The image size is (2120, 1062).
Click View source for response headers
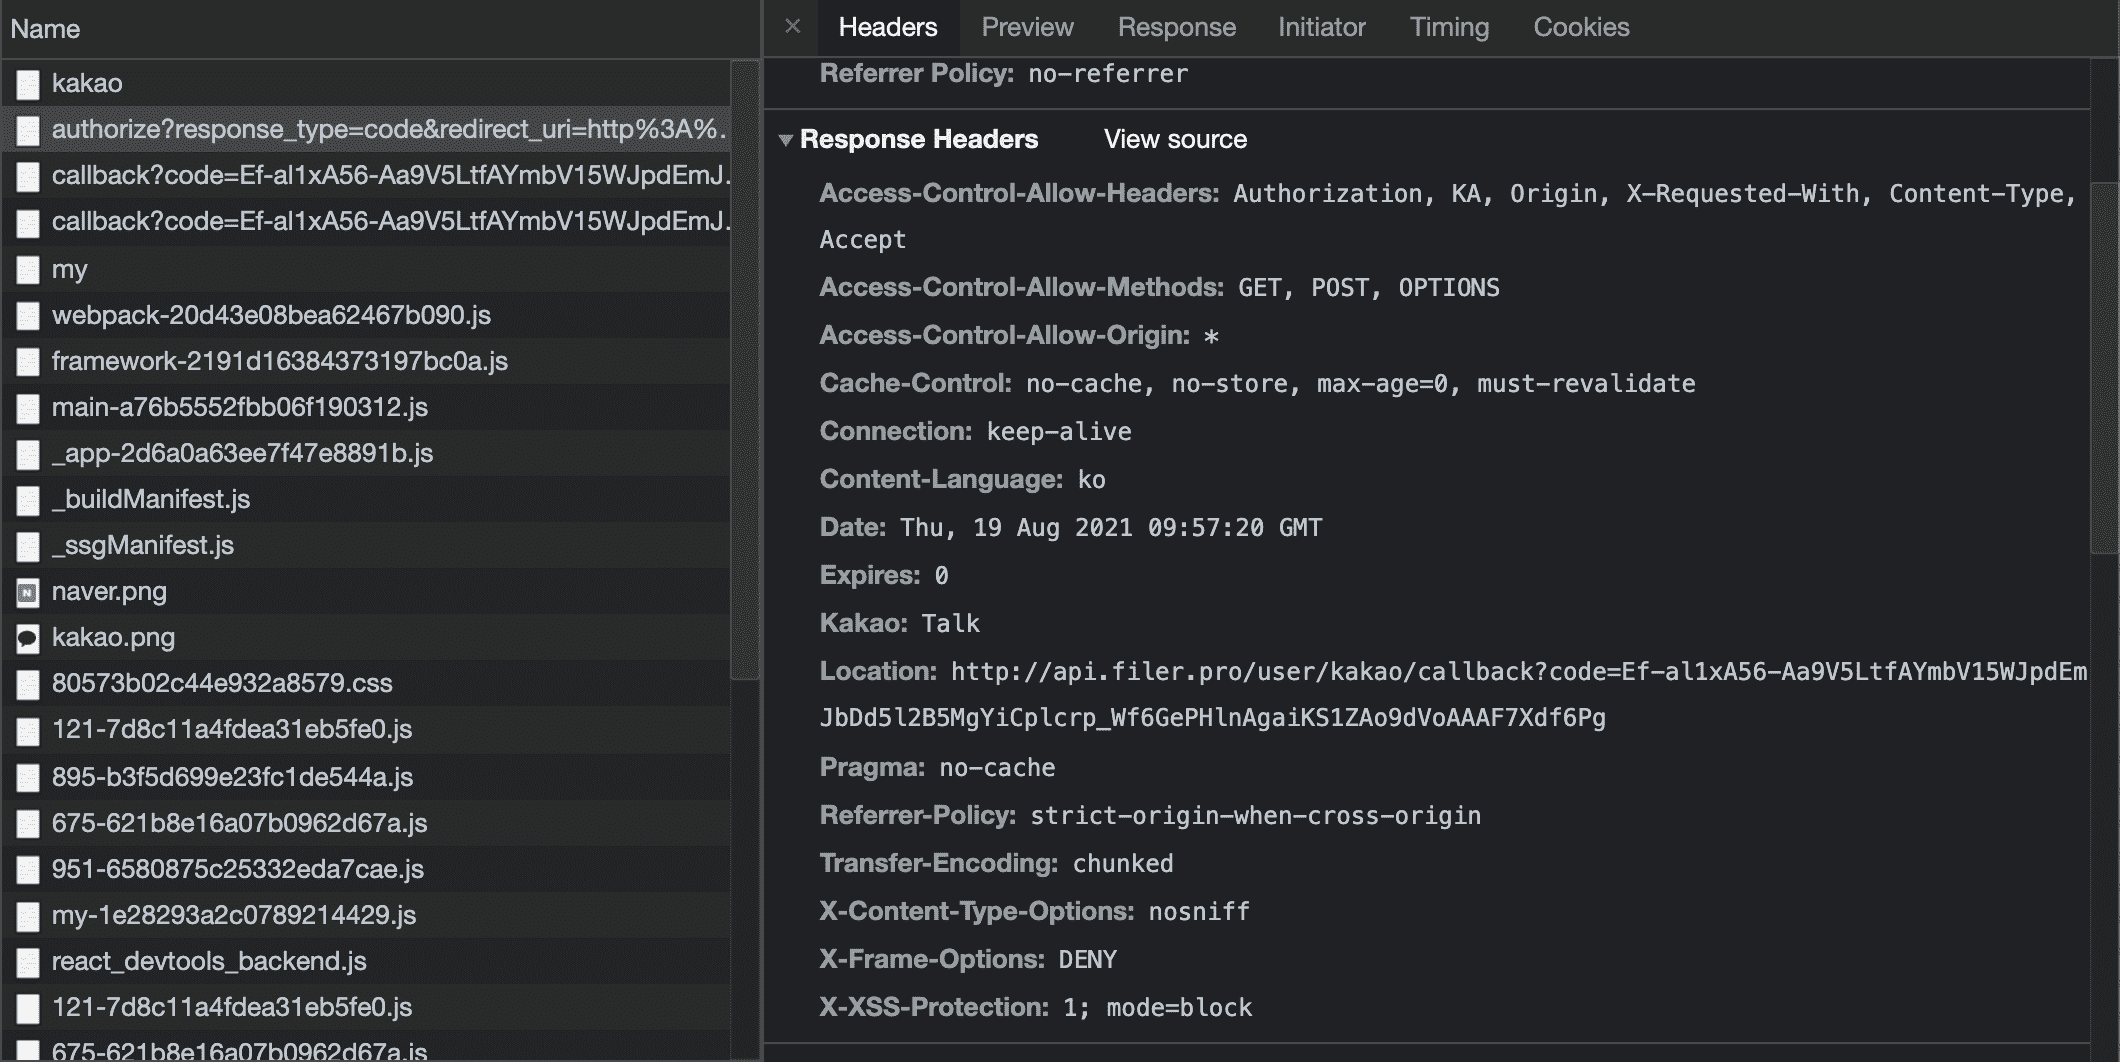coord(1175,139)
